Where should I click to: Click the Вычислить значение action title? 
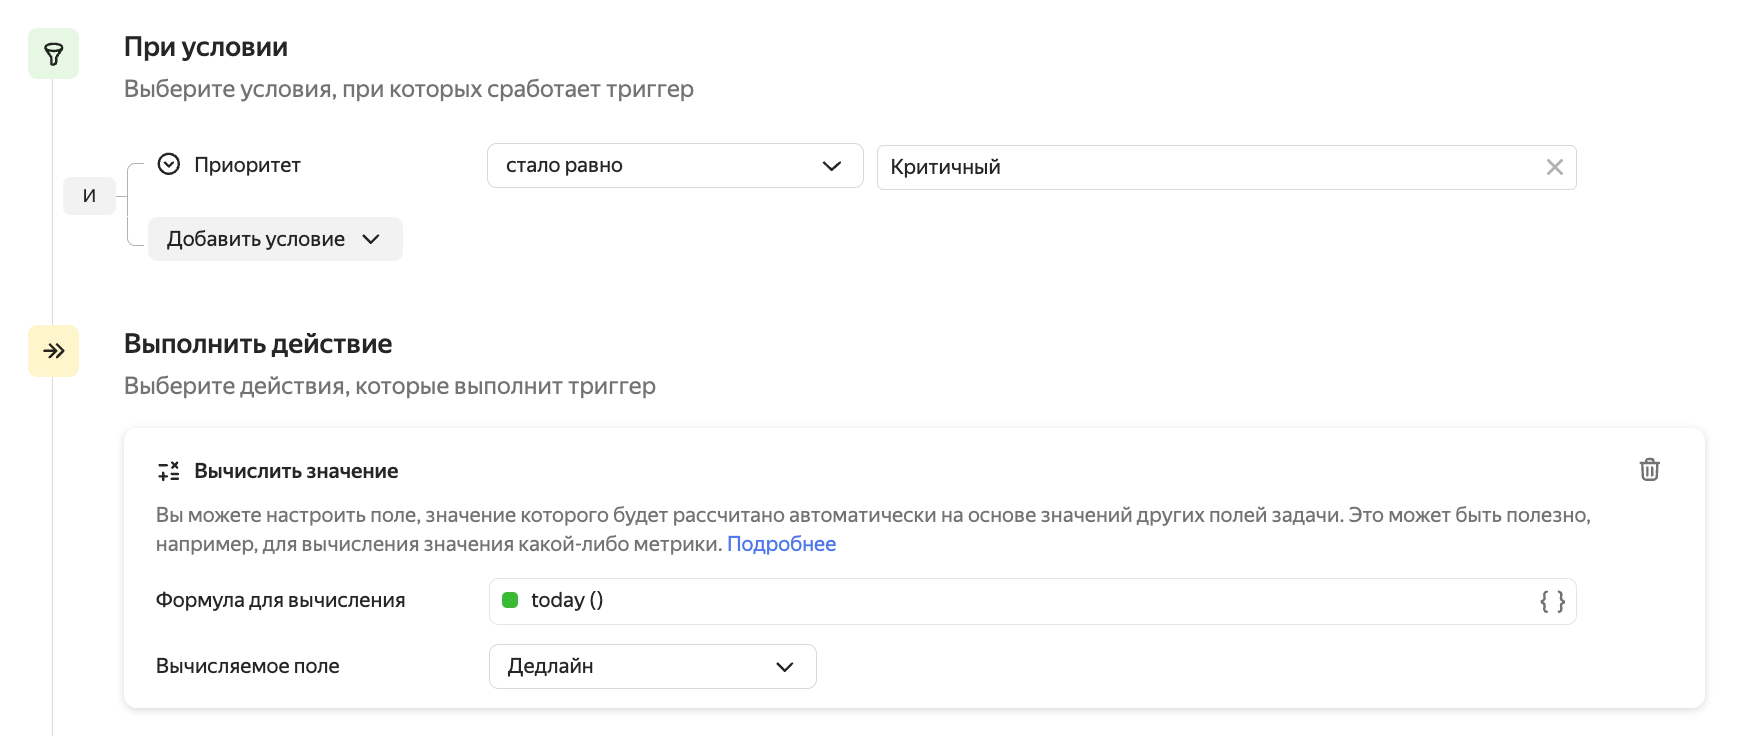[296, 471]
